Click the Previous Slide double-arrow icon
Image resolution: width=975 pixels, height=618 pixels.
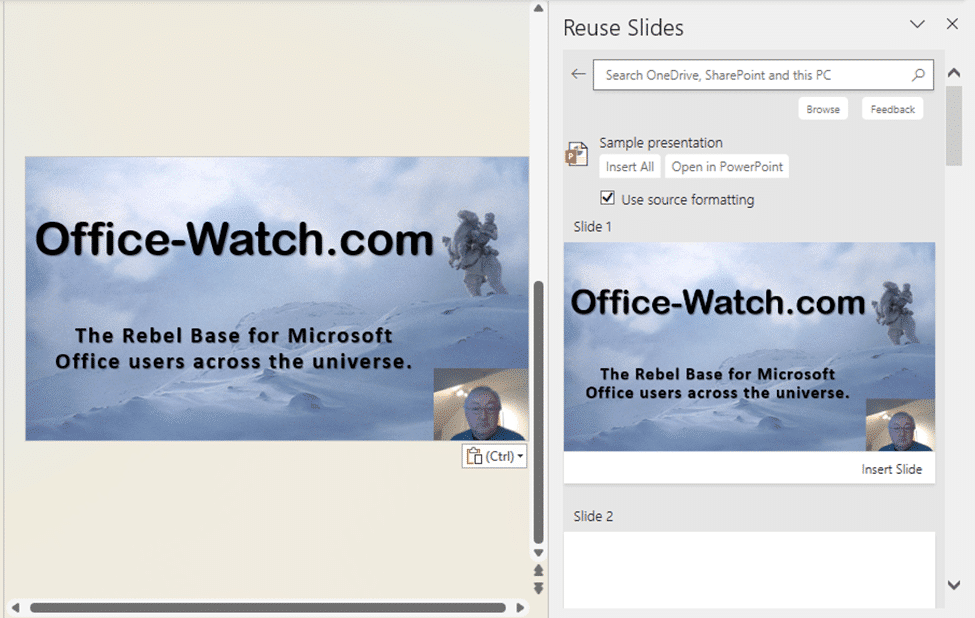pos(538,571)
